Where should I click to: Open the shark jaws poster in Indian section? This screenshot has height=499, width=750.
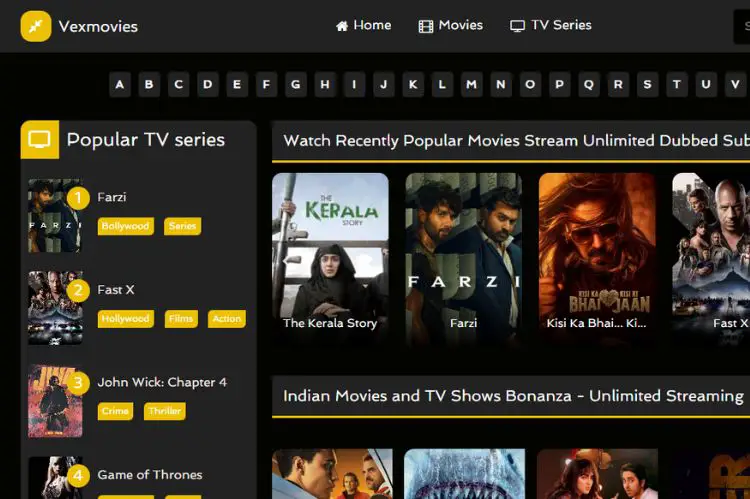[x=464, y=474]
